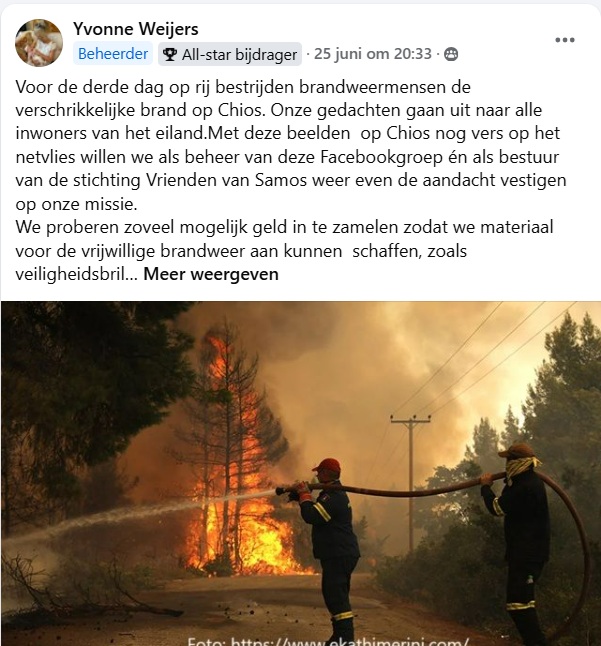Open the wildfire photo in viewer
The width and height of the screenshot is (601, 646).
click(x=300, y=473)
